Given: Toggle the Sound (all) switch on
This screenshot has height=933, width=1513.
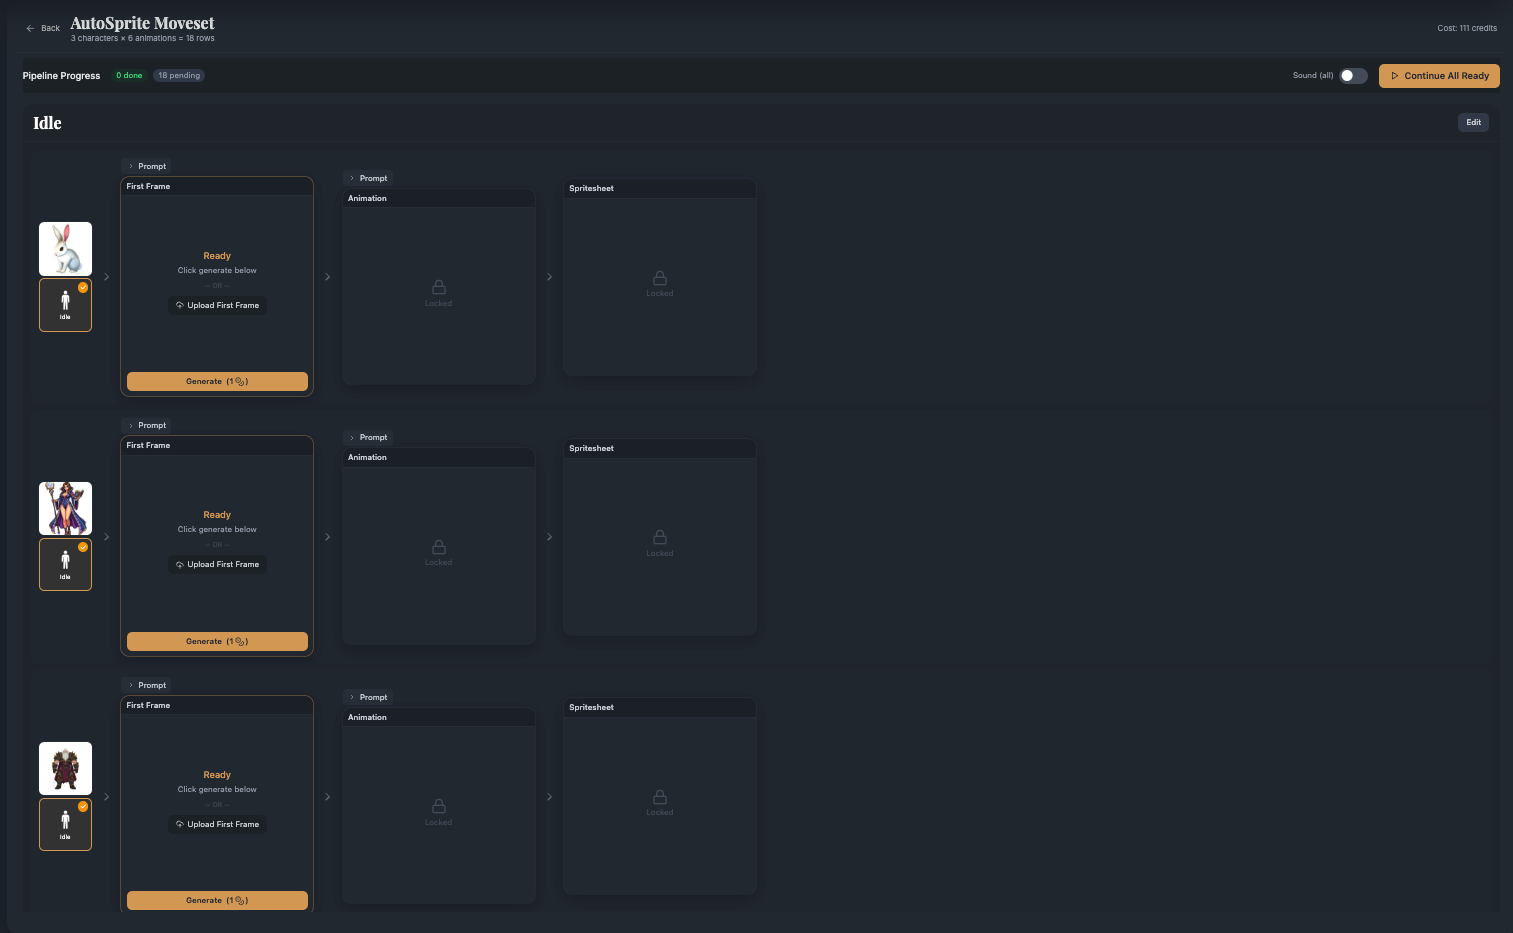Looking at the screenshot, I should [x=1353, y=75].
